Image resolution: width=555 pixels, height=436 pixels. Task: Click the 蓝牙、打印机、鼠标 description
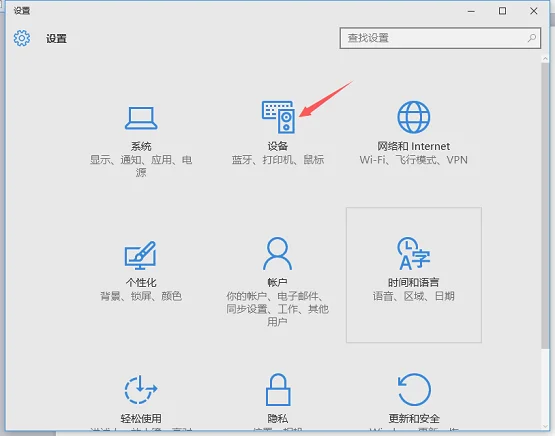click(x=278, y=160)
